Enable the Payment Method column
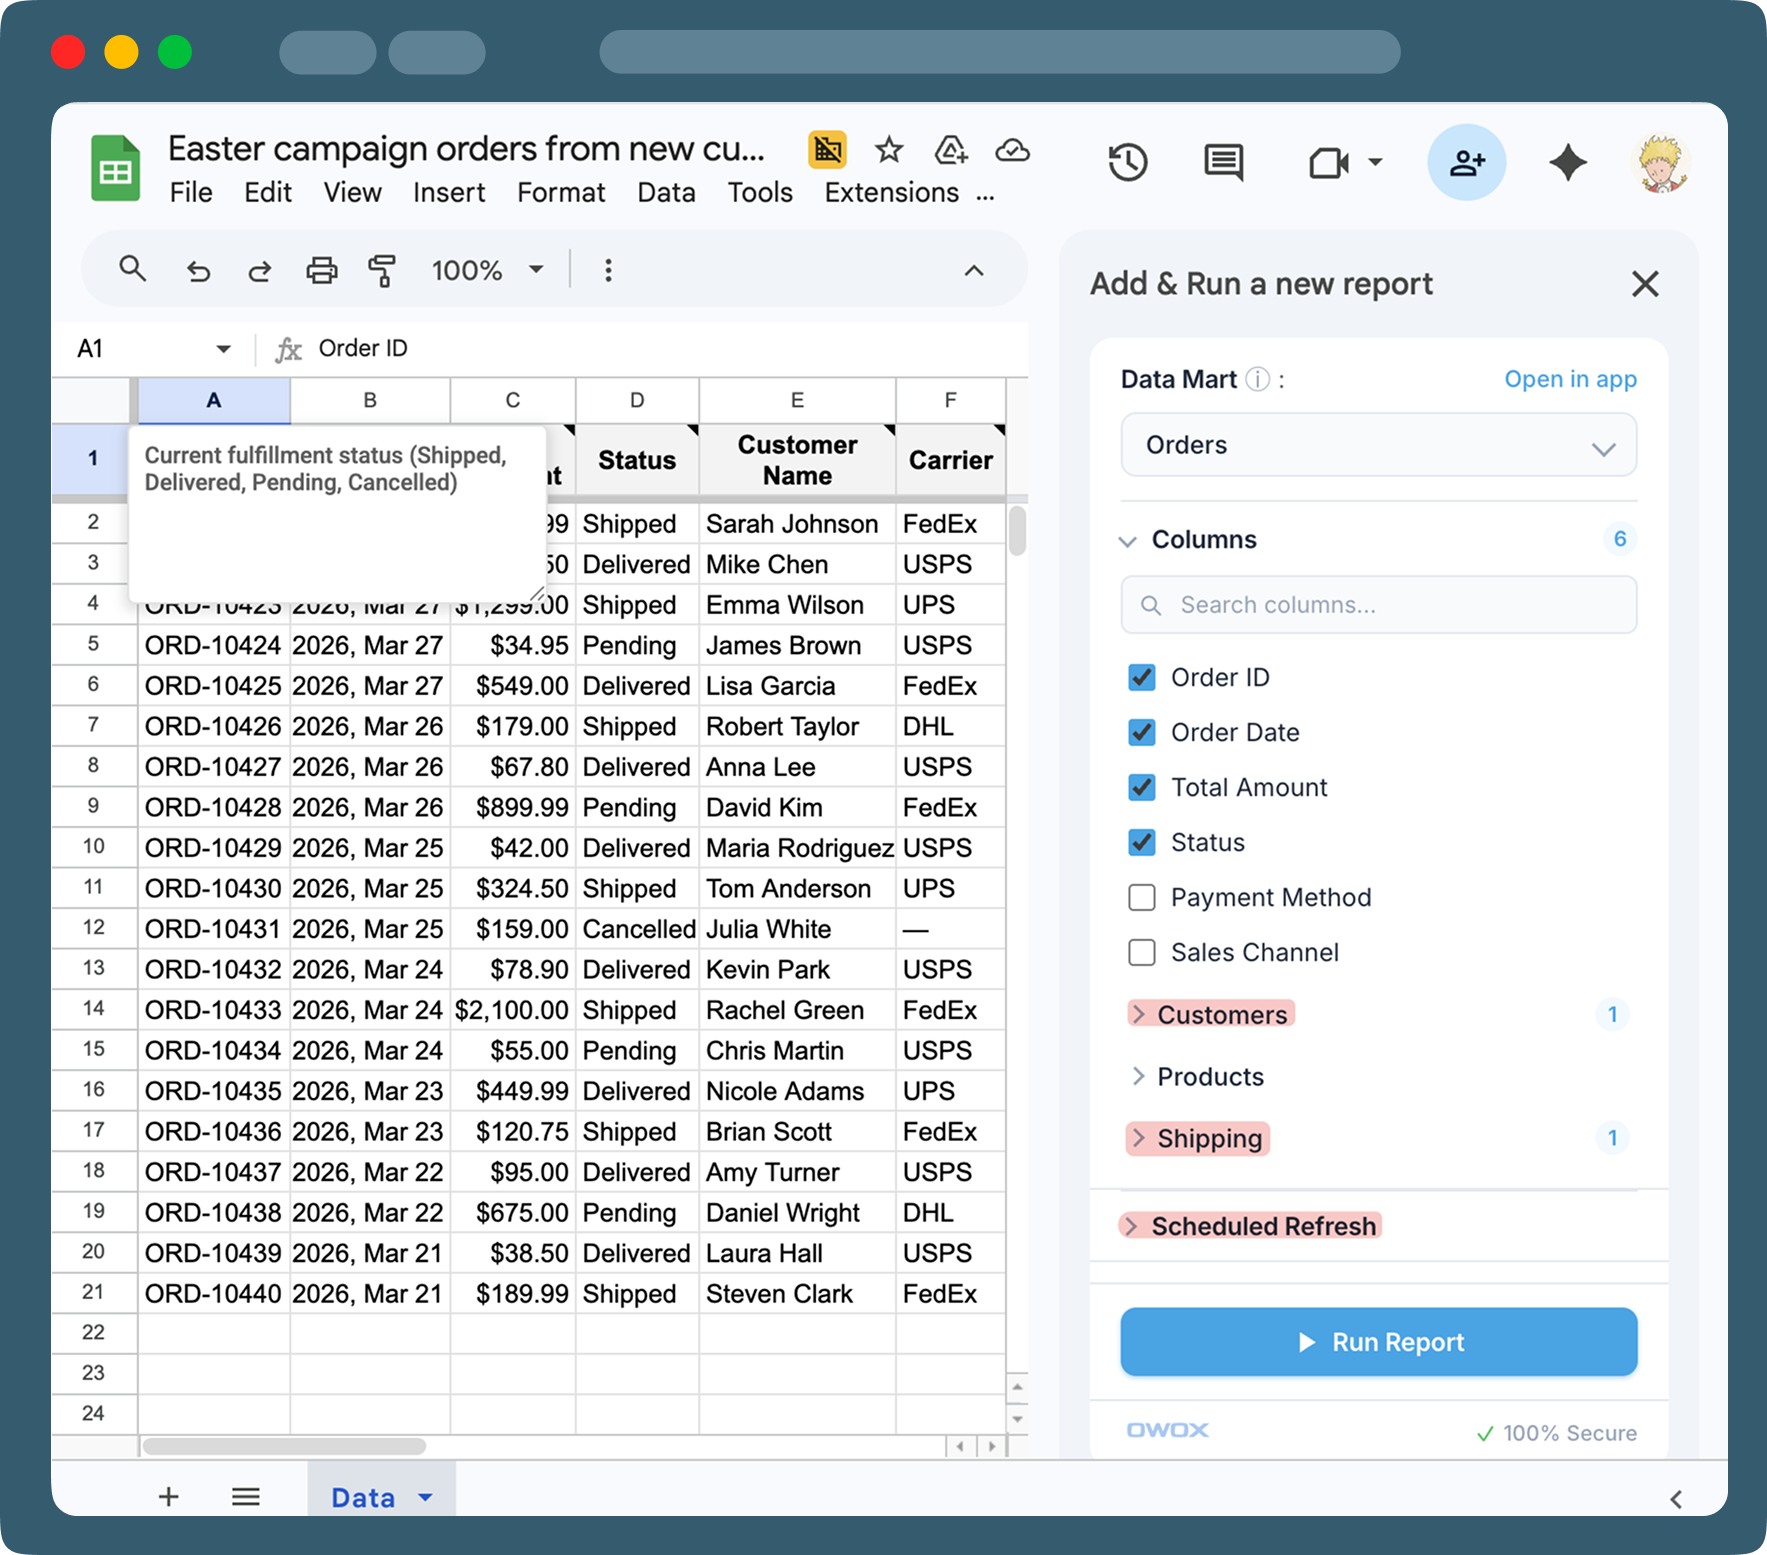This screenshot has width=1767, height=1555. click(1141, 897)
